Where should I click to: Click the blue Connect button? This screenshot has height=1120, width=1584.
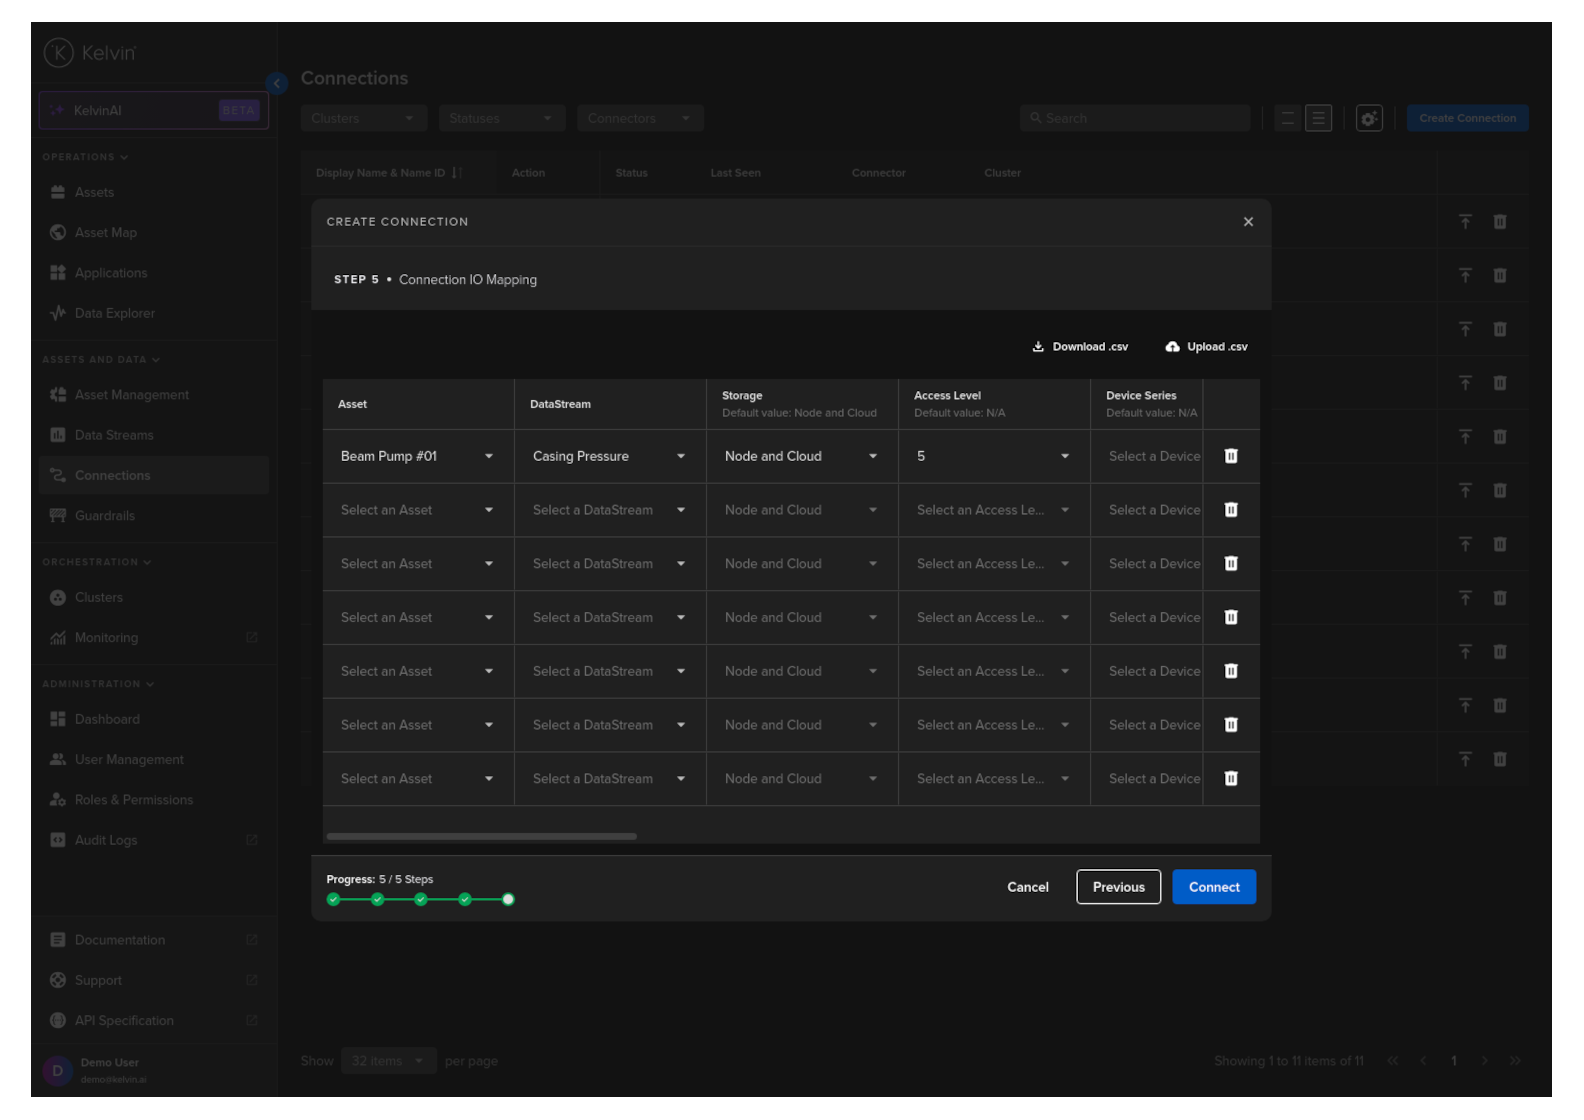click(1213, 887)
